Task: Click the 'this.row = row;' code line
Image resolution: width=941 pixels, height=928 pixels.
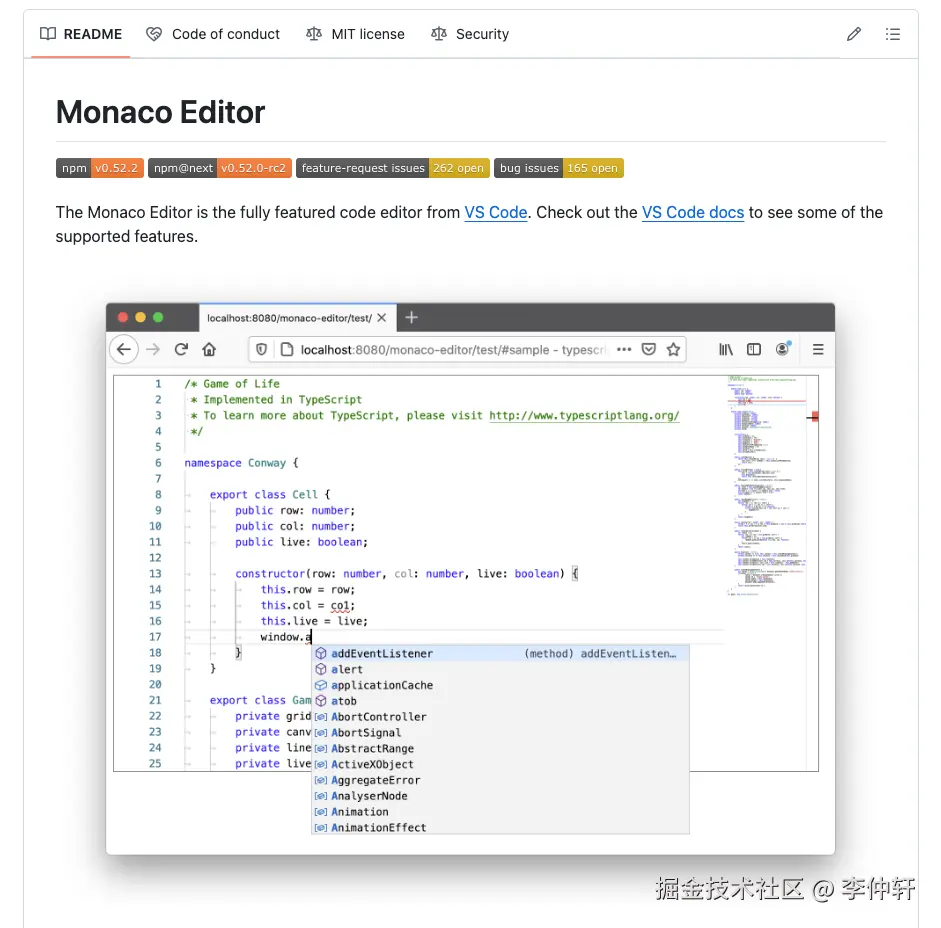Action: point(308,589)
